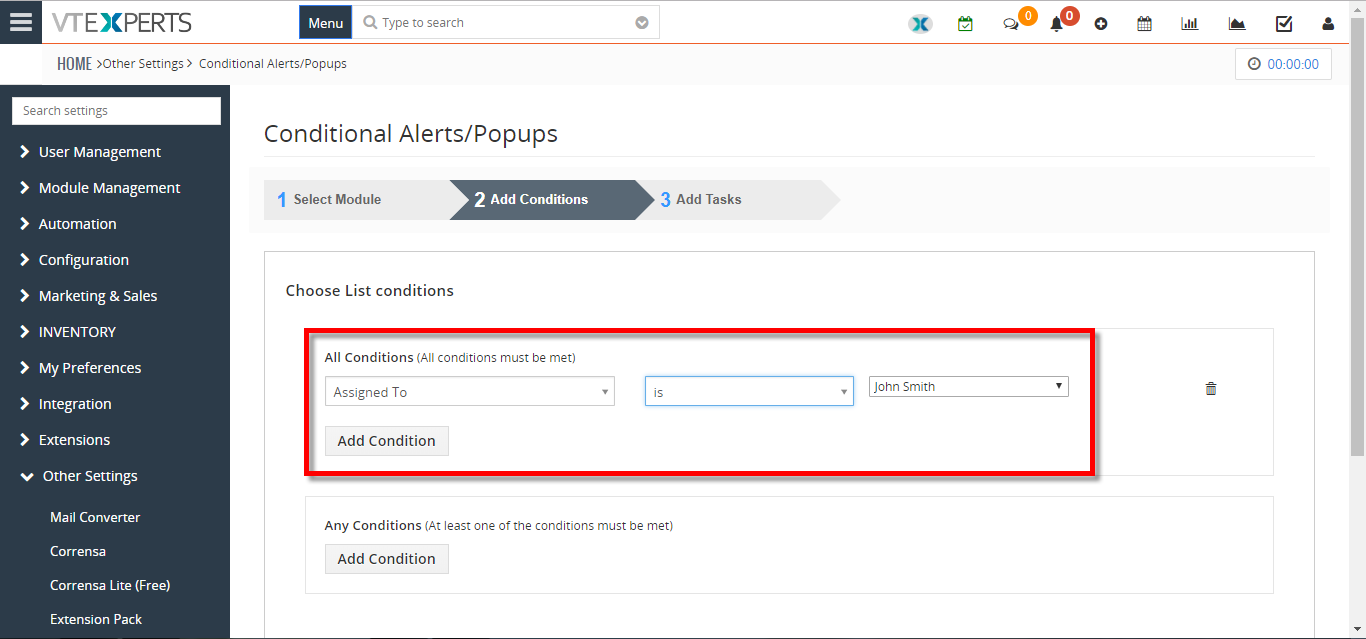Open the chat comments icon
Screen dimensions: 1366x639
pos(1011,24)
